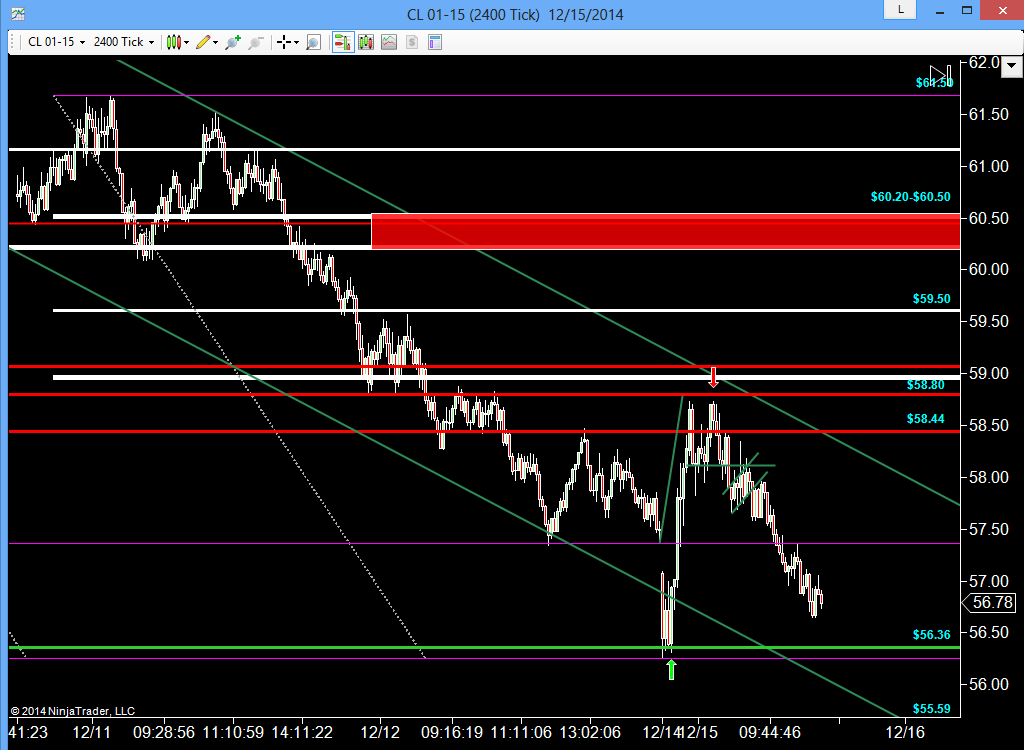Click the zoom in magnifier icon

[x=232, y=42]
